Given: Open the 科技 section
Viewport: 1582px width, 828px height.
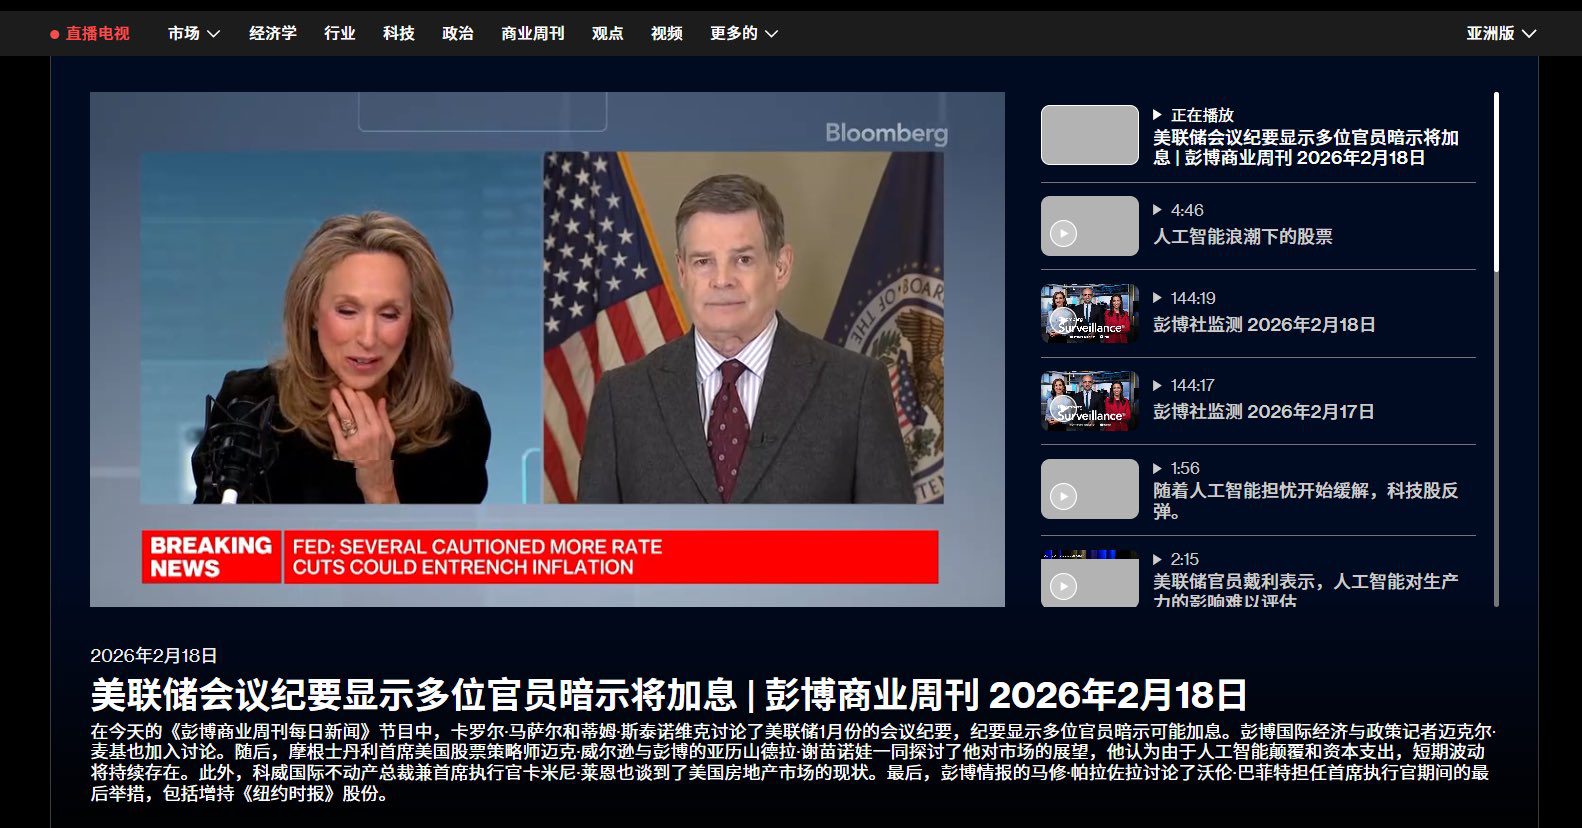Looking at the screenshot, I should tap(399, 34).
